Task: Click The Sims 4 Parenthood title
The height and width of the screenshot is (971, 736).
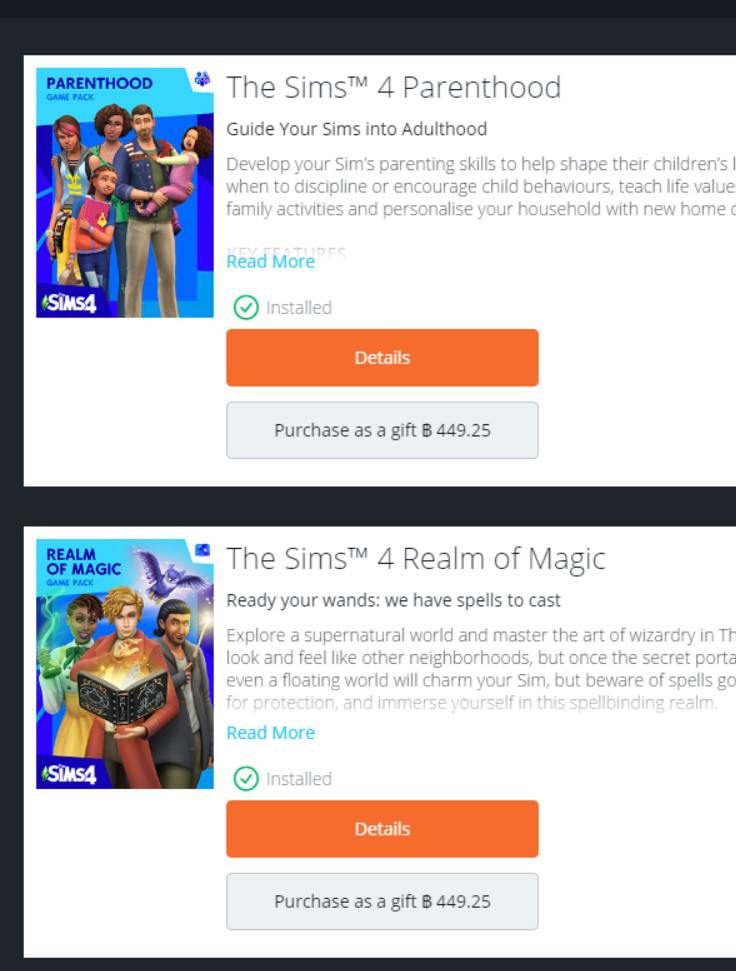Action: [x=394, y=87]
